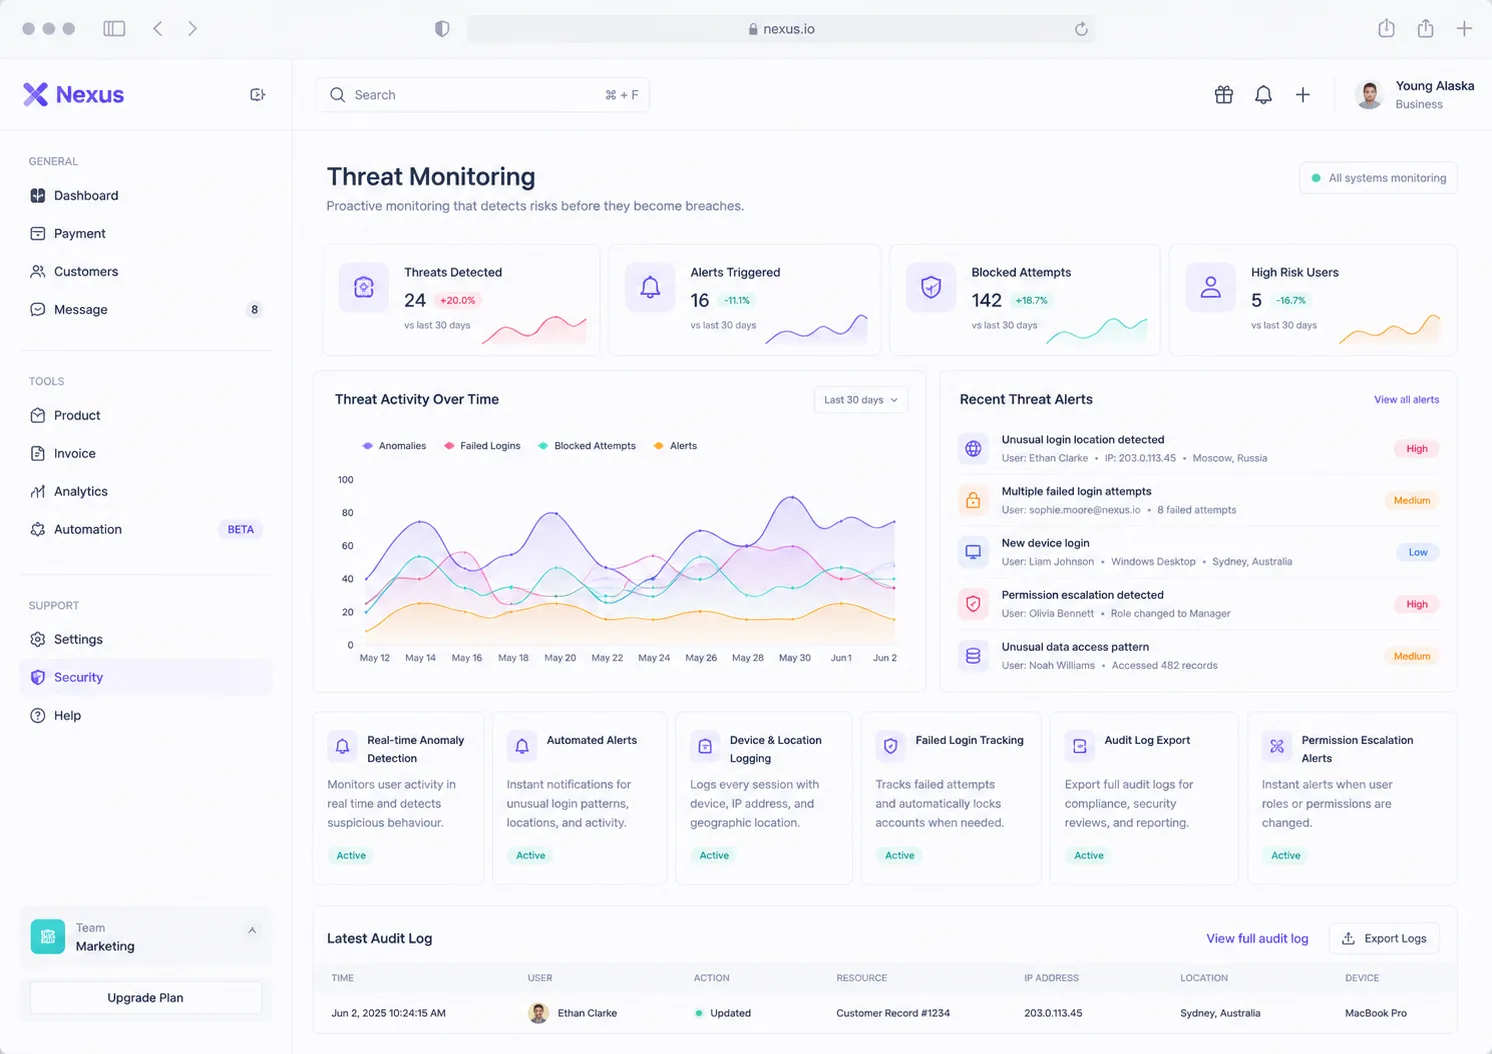This screenshot has height=1054, width=1492.
Task: Click the Permission Escalation Alerts icon
Action: coord(1277,746)
